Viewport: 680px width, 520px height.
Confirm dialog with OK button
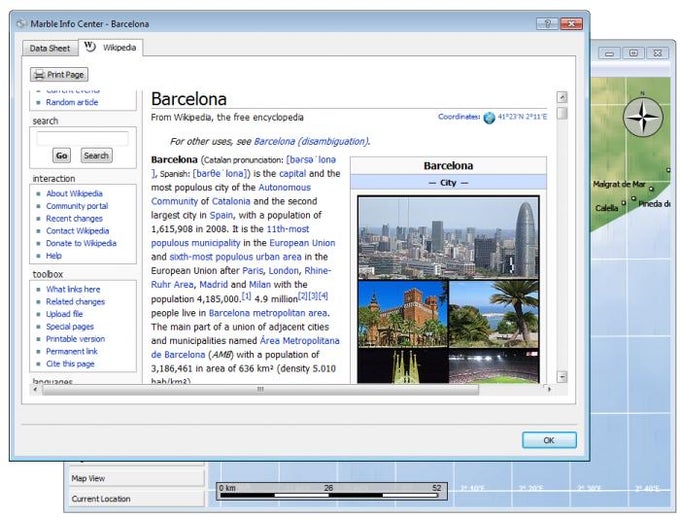(x=549, y=440)
